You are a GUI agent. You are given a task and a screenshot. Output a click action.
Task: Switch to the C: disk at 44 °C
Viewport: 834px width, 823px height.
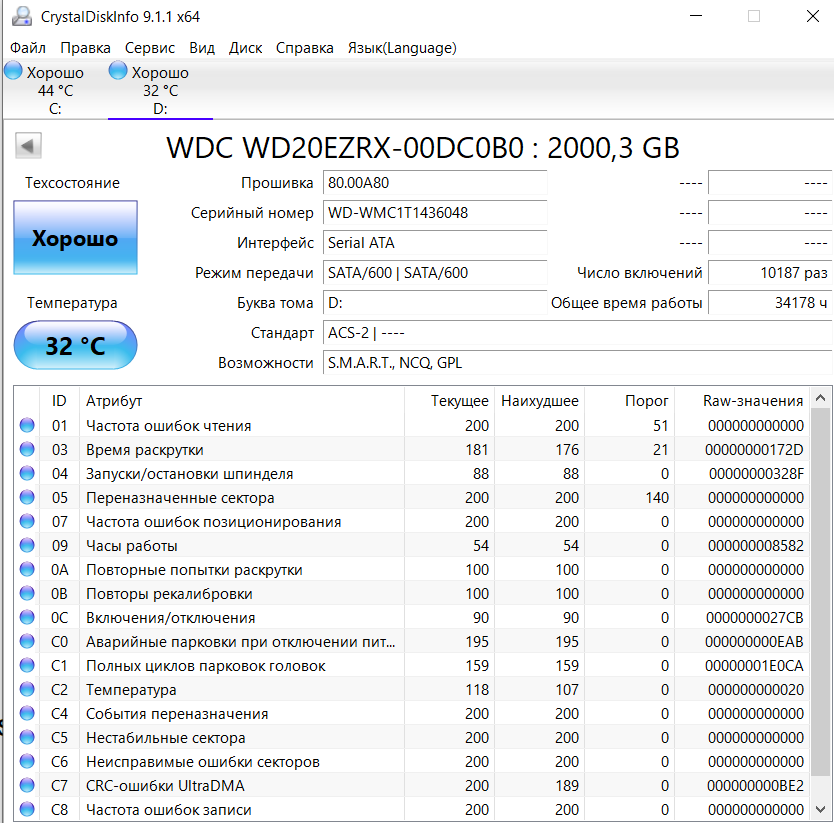coord(55,89)
